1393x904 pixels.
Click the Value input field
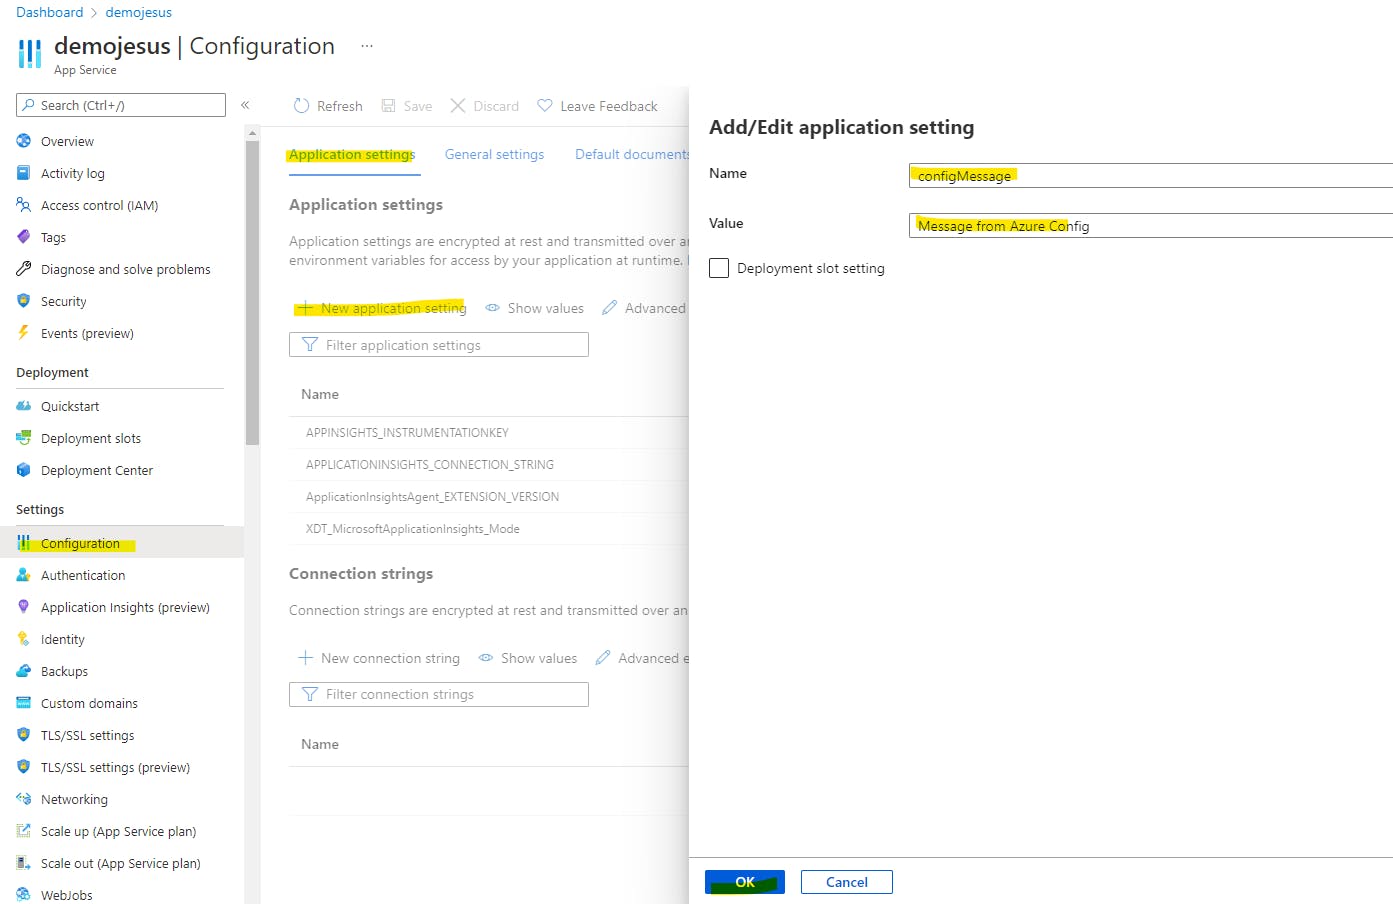pos(1151,225)
